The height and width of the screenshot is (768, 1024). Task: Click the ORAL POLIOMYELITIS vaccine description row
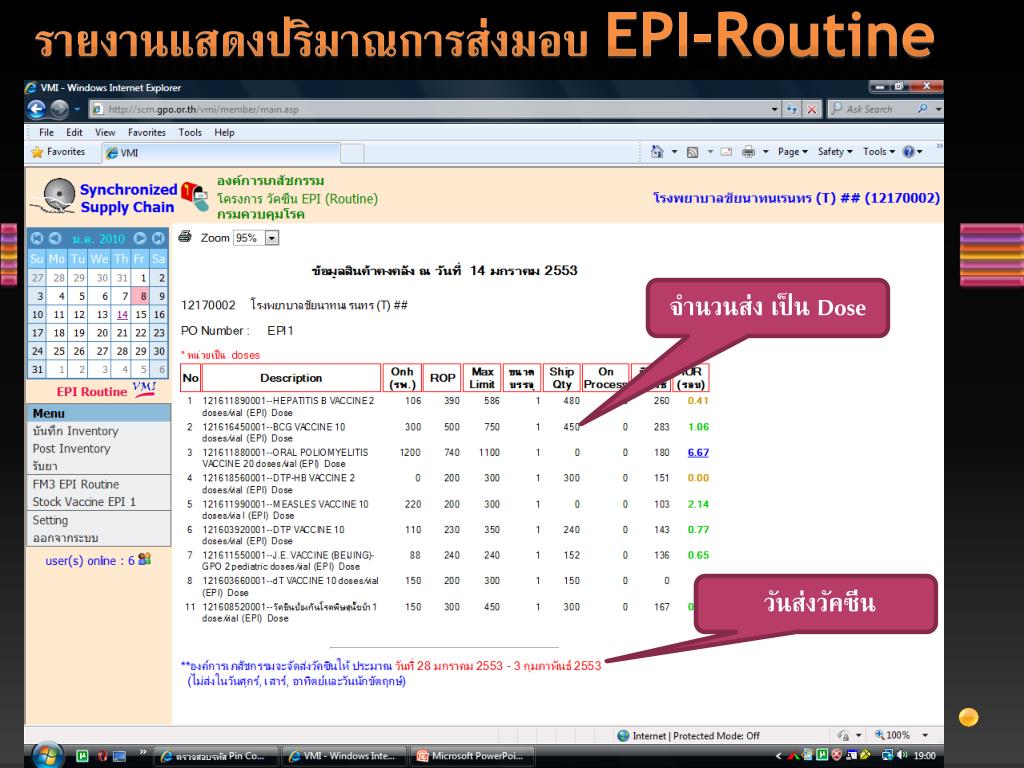click(x=285, y=458)
